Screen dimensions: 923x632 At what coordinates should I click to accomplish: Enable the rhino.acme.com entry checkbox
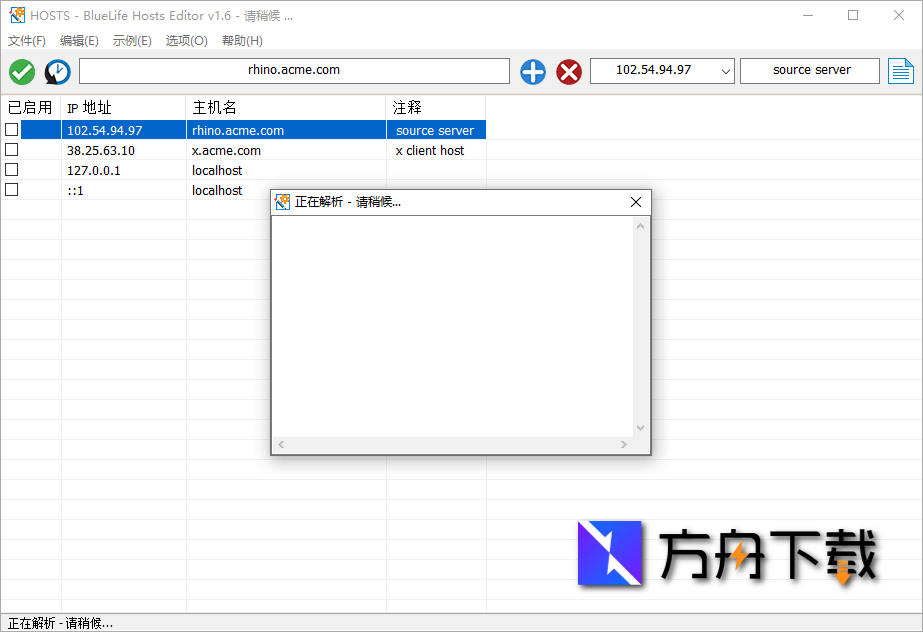tap(10, 129)
